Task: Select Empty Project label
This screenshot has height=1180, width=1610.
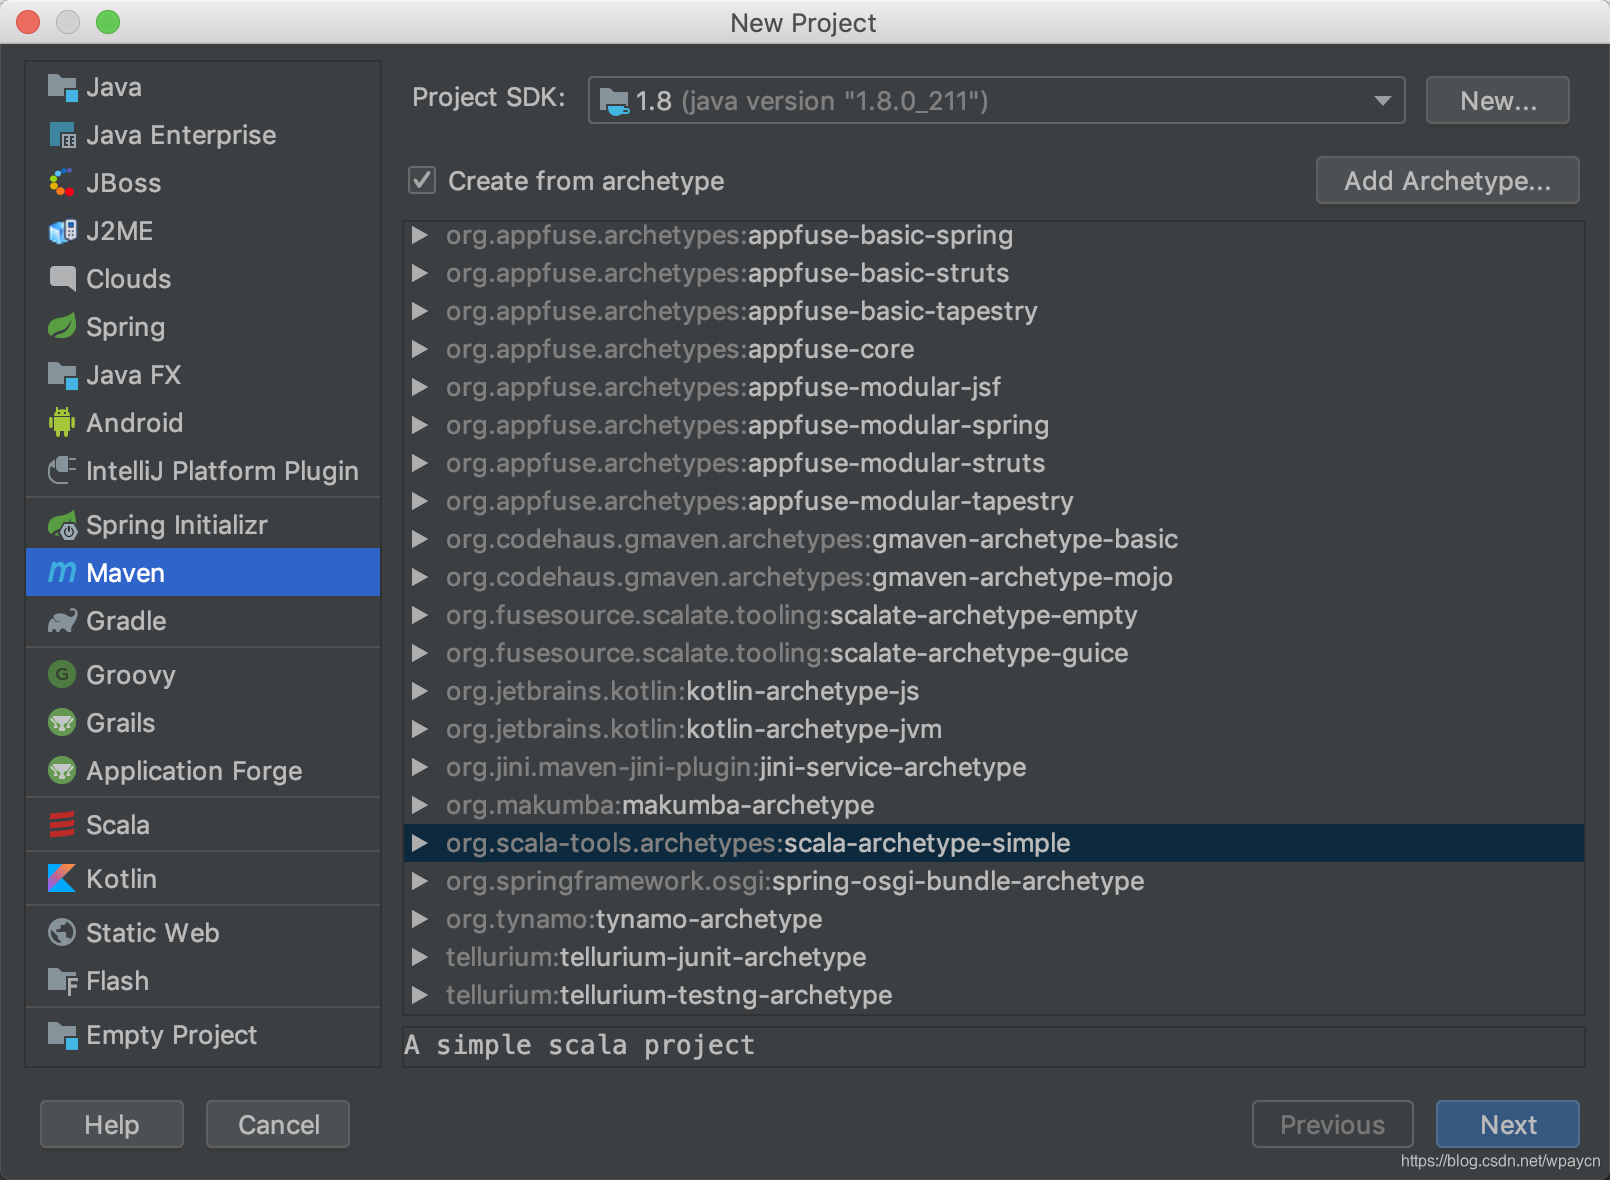Action: coord(172,1035)
